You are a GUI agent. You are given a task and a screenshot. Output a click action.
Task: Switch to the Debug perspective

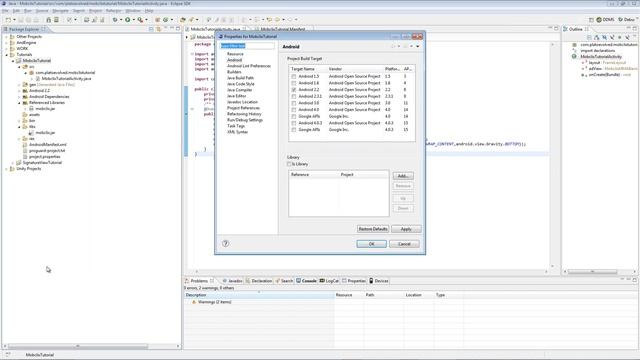[x=627, y=20]
